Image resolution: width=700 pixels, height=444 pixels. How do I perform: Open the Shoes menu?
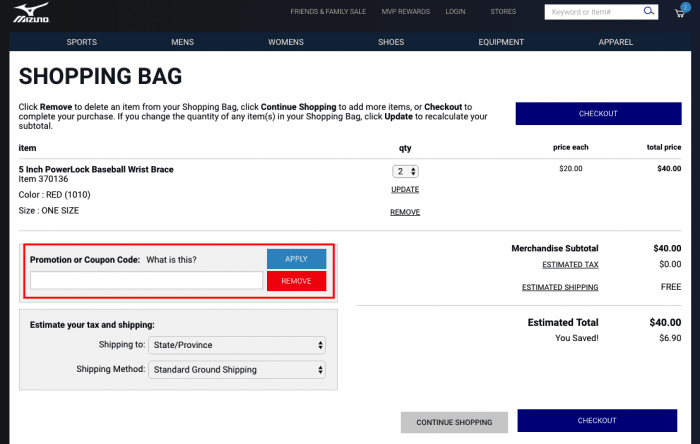(x=391, y=42)
